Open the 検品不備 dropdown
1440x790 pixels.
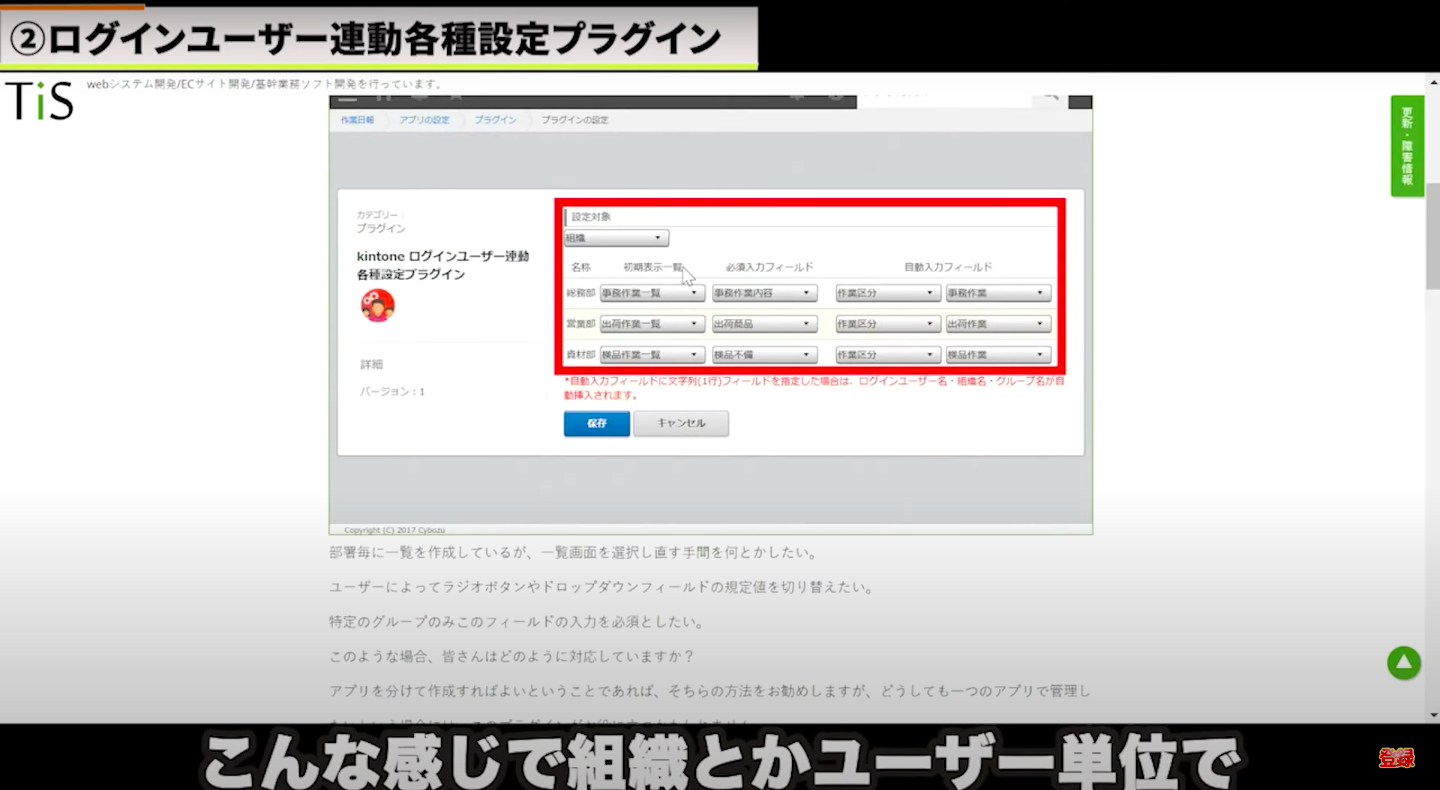pyautogui.click(x=764, y=355)
